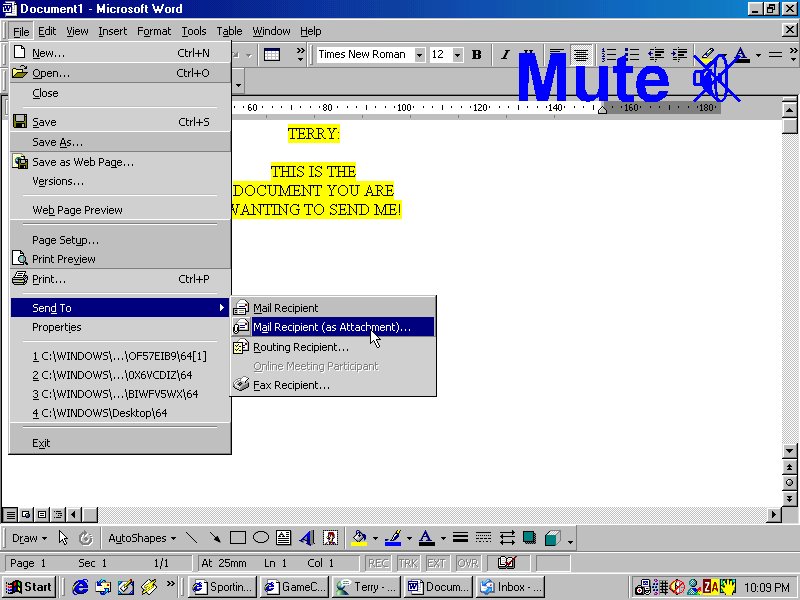Open the Format menu
The width and height of the screenshot is (800, 600).
[x=154, y=31]
